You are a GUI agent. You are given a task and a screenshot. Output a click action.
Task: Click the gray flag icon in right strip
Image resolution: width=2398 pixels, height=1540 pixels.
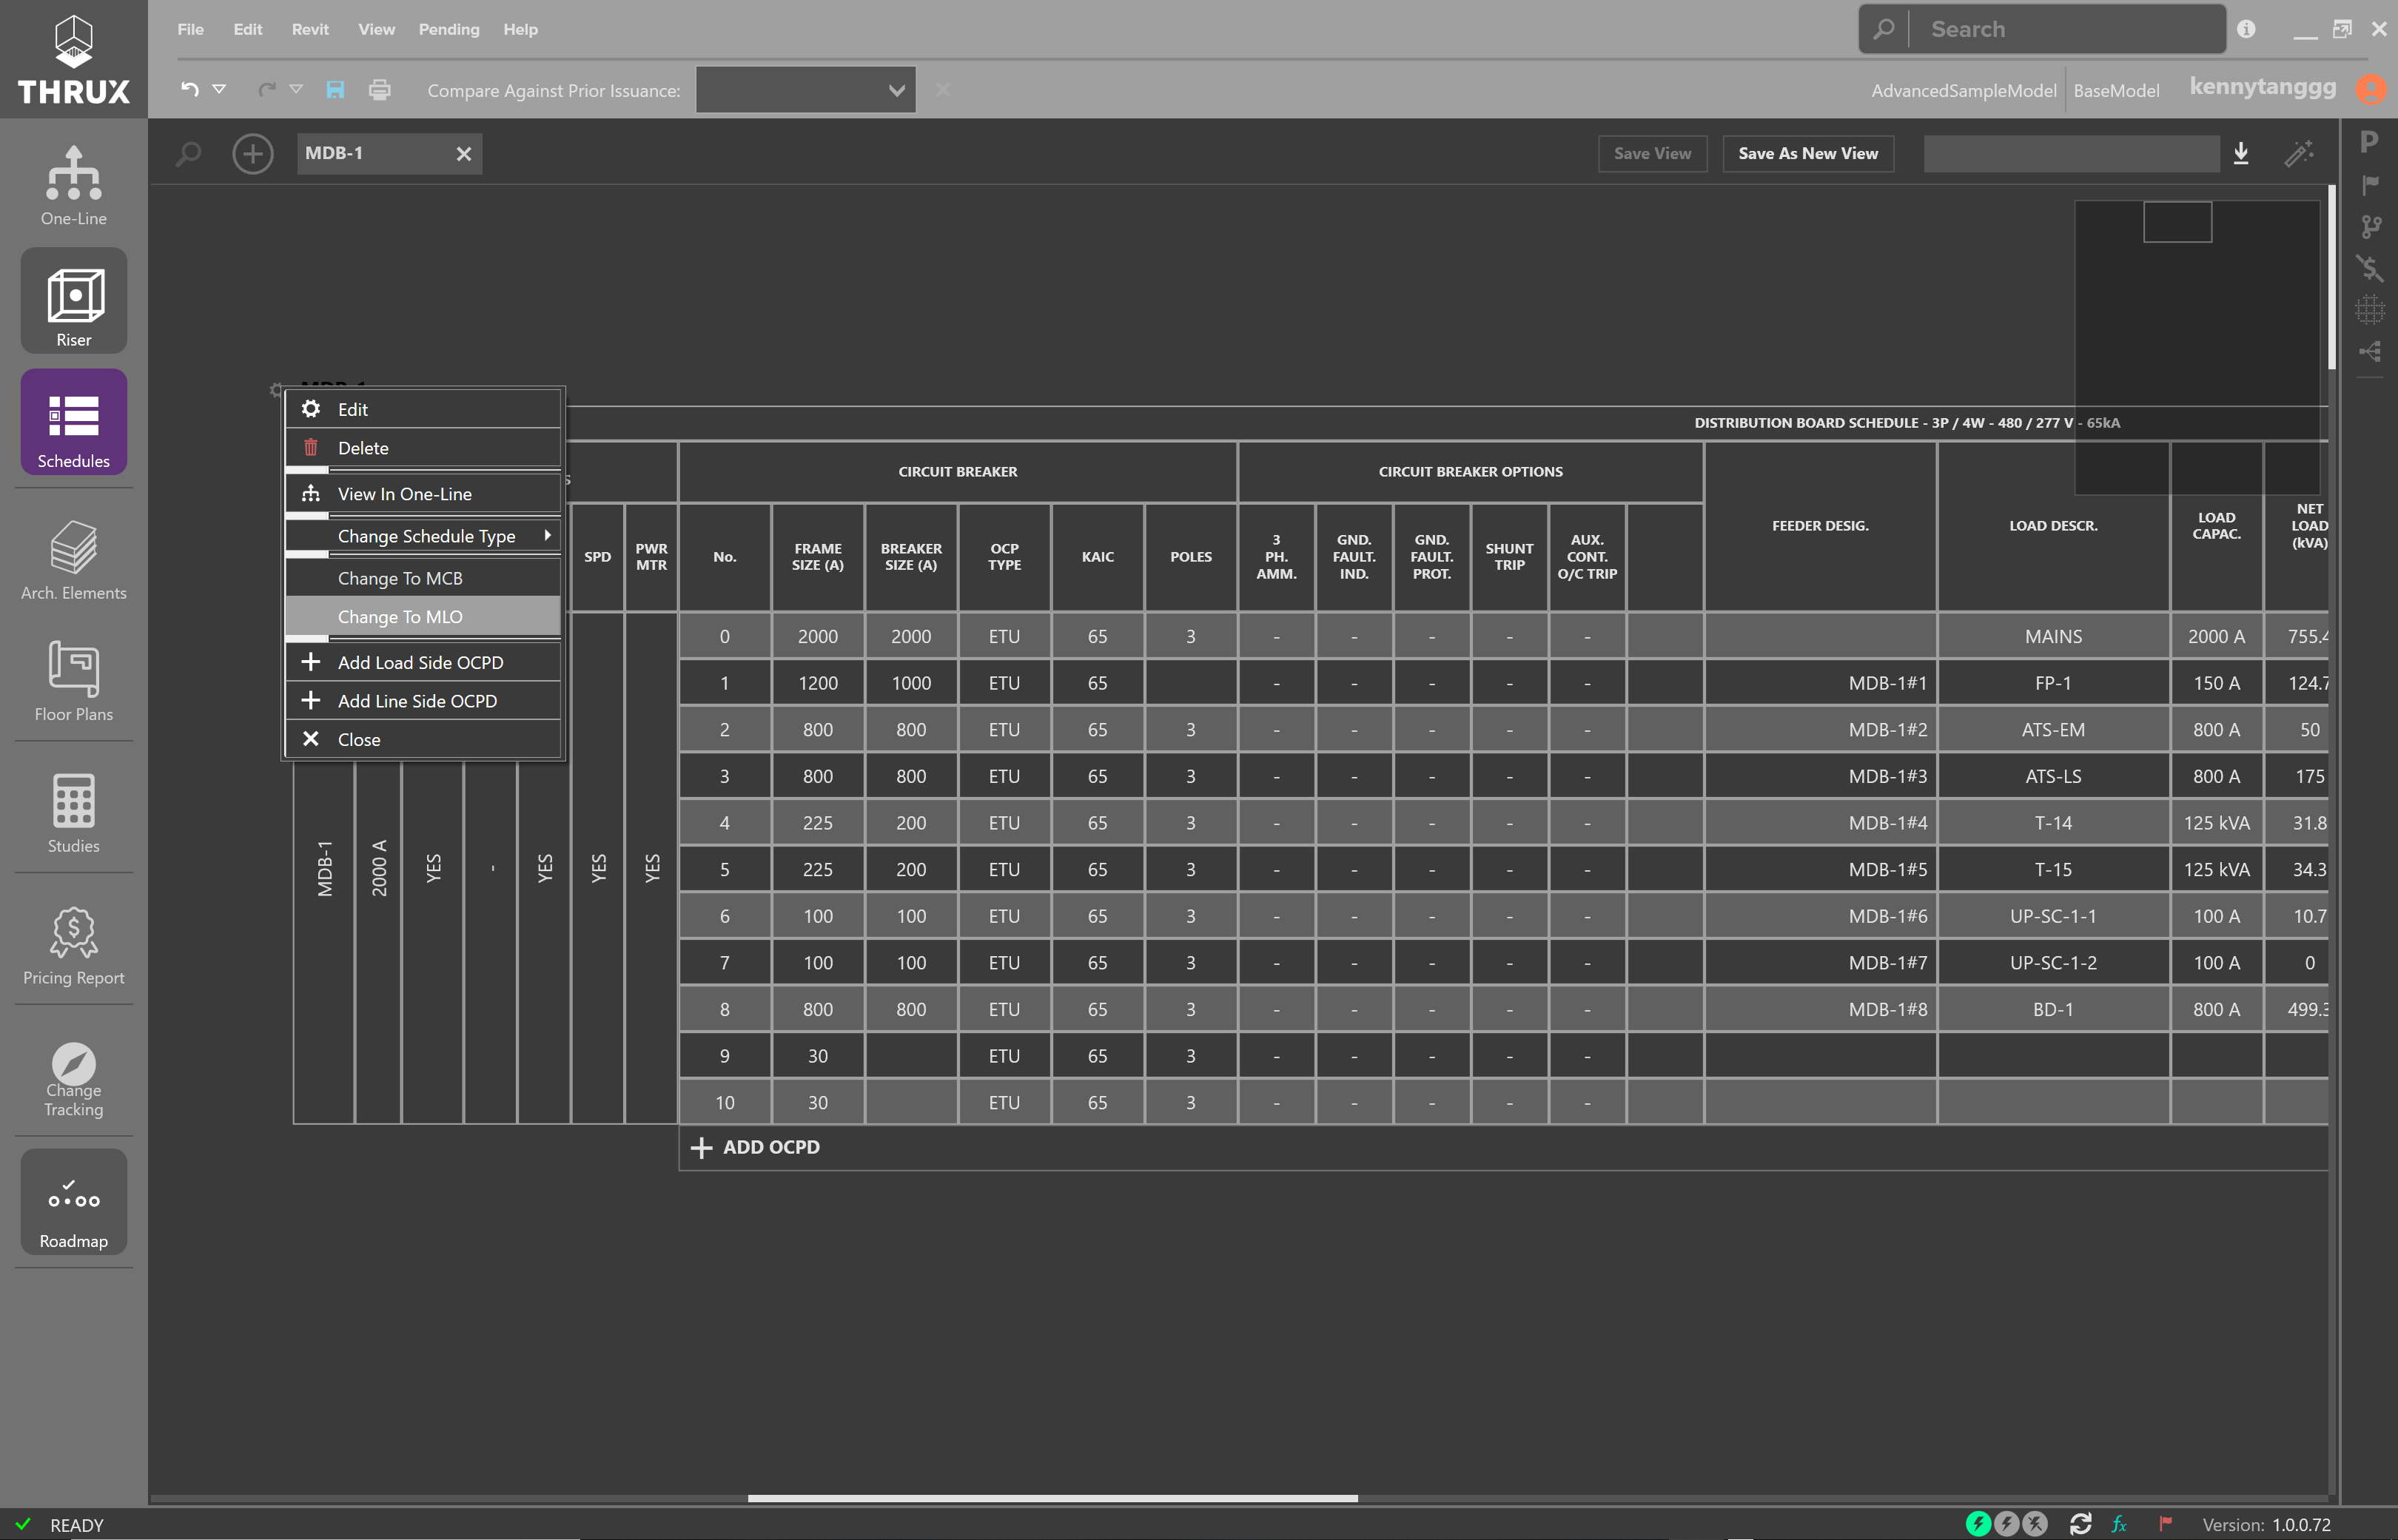click(2369, 184)
